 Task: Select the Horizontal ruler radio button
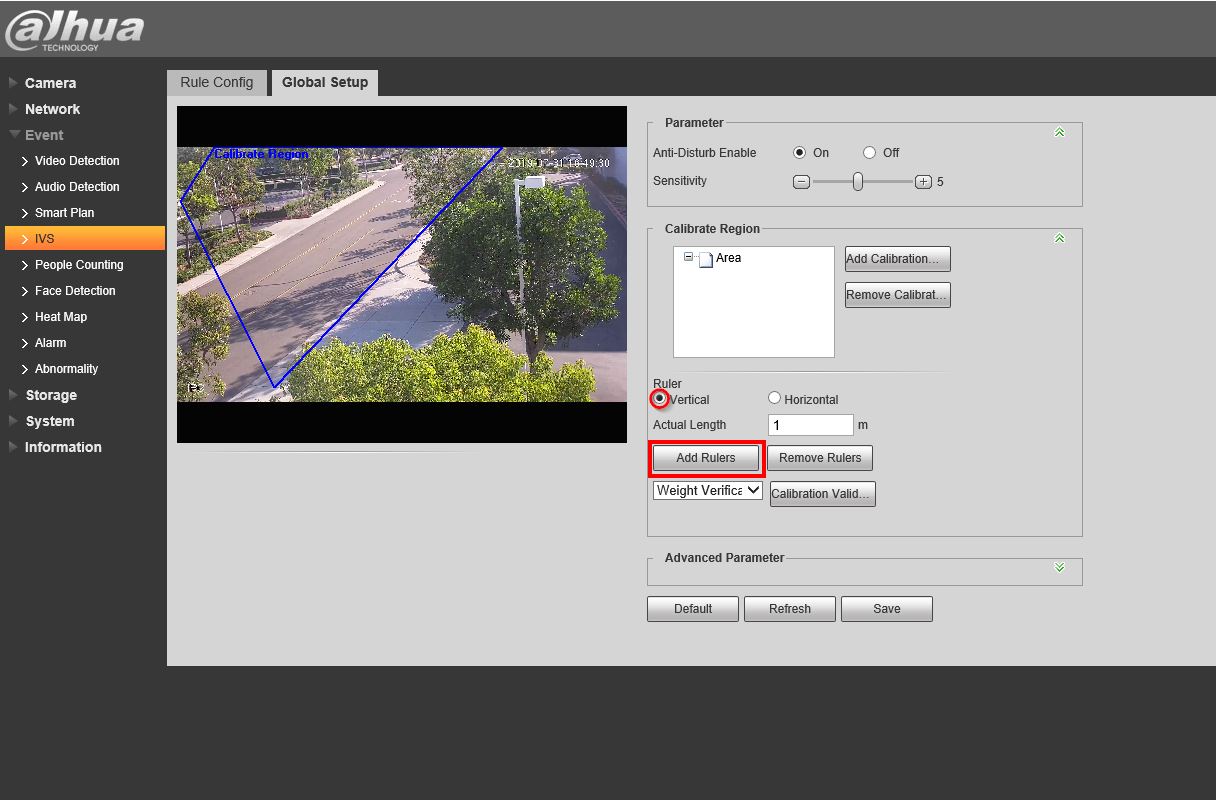[774, 398]
